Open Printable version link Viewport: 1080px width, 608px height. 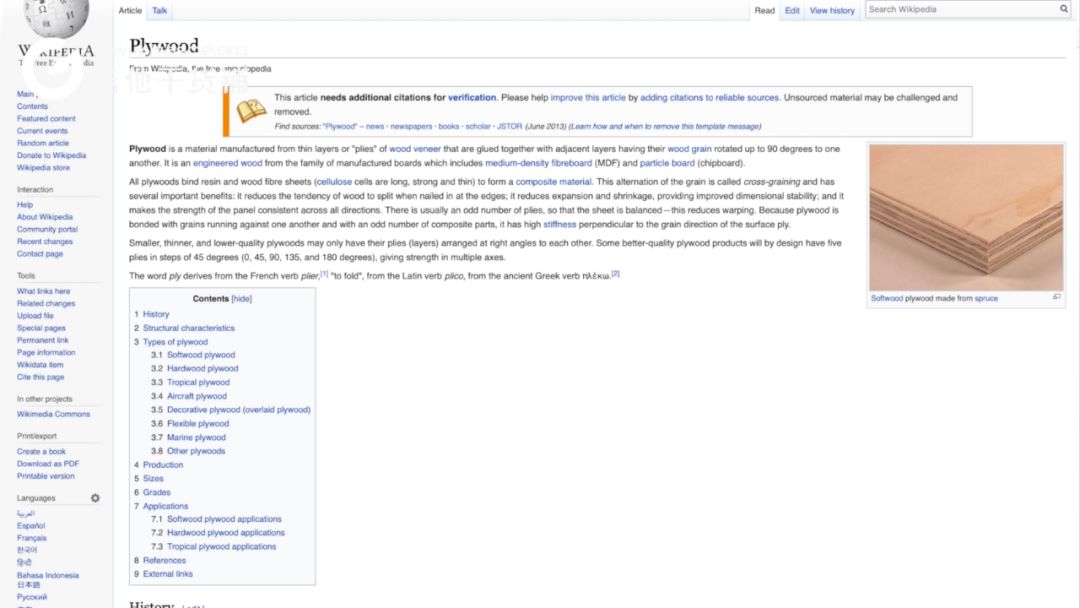coord(46,476)
